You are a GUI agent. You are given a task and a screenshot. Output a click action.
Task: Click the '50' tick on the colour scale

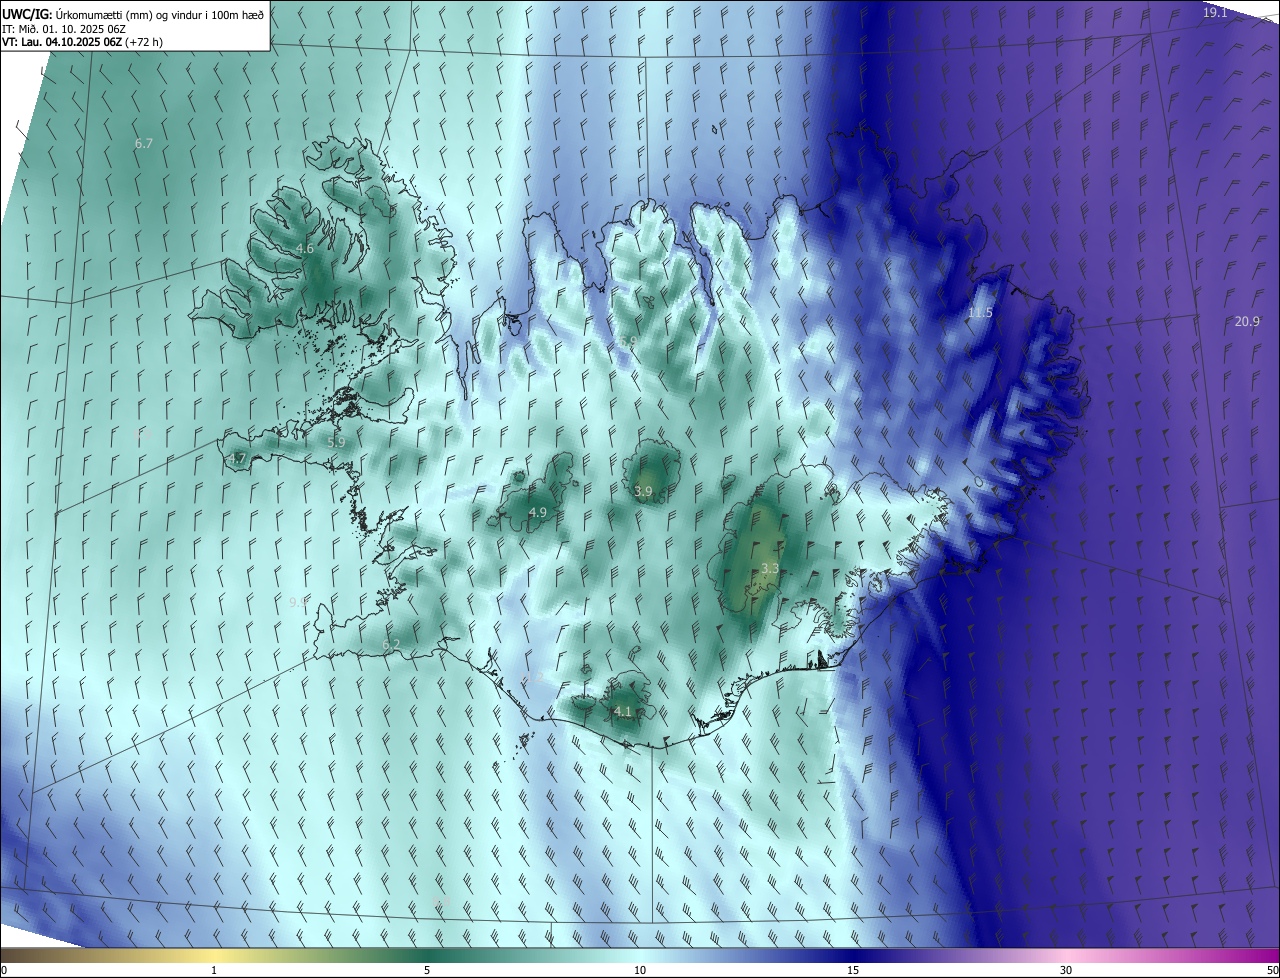pos(1272,970)
